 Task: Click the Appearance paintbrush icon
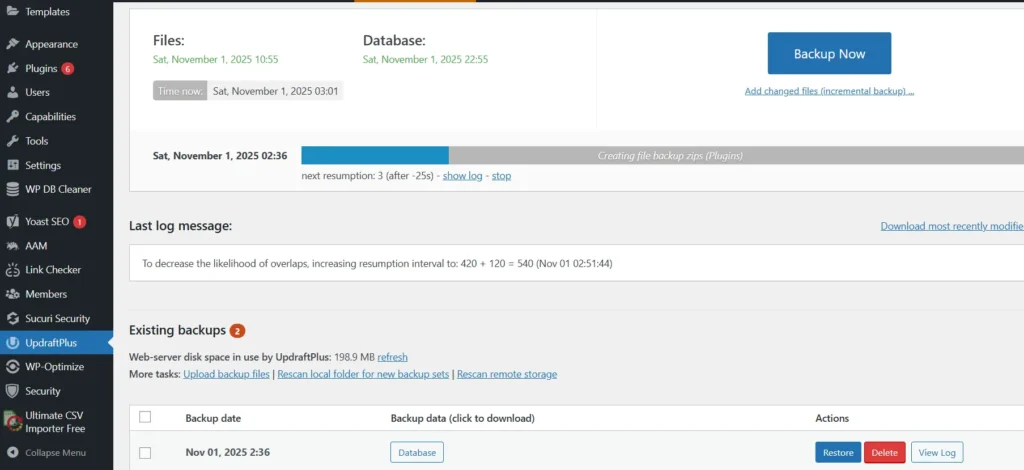(12, 44)
